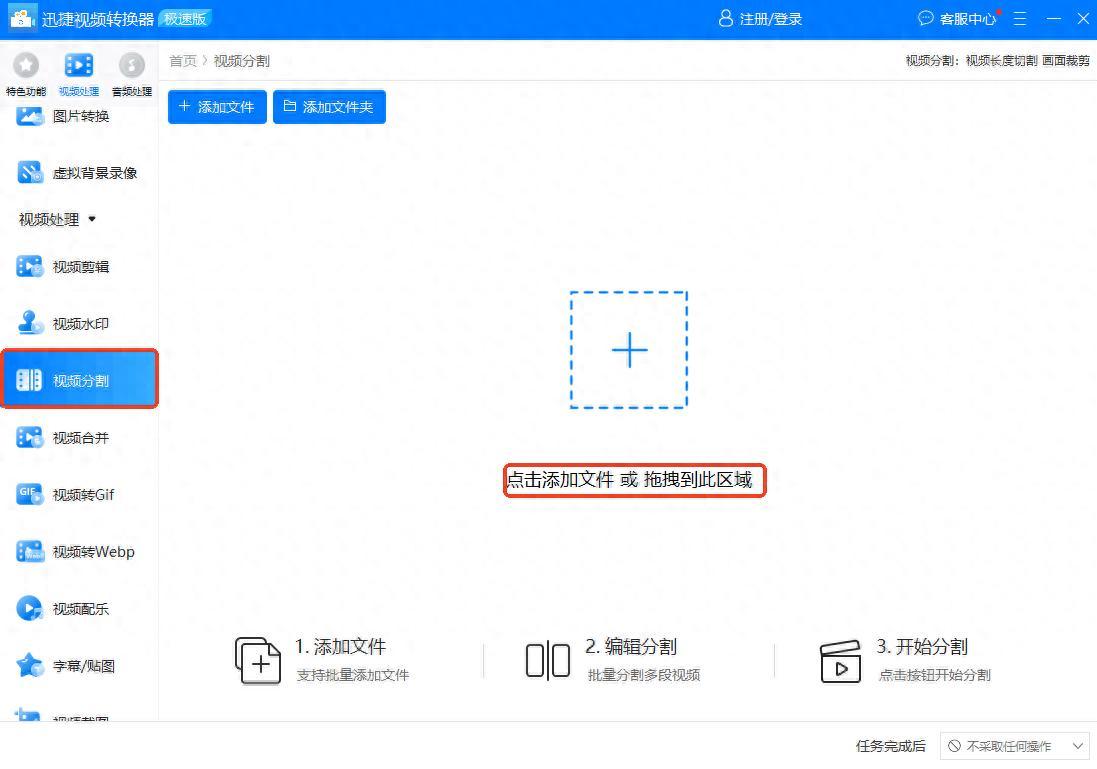This screenshot has width=1097, height=769.
Task: Switch to the 音频处理 tab
Action: pyautogui.click(x=131, y=74)
